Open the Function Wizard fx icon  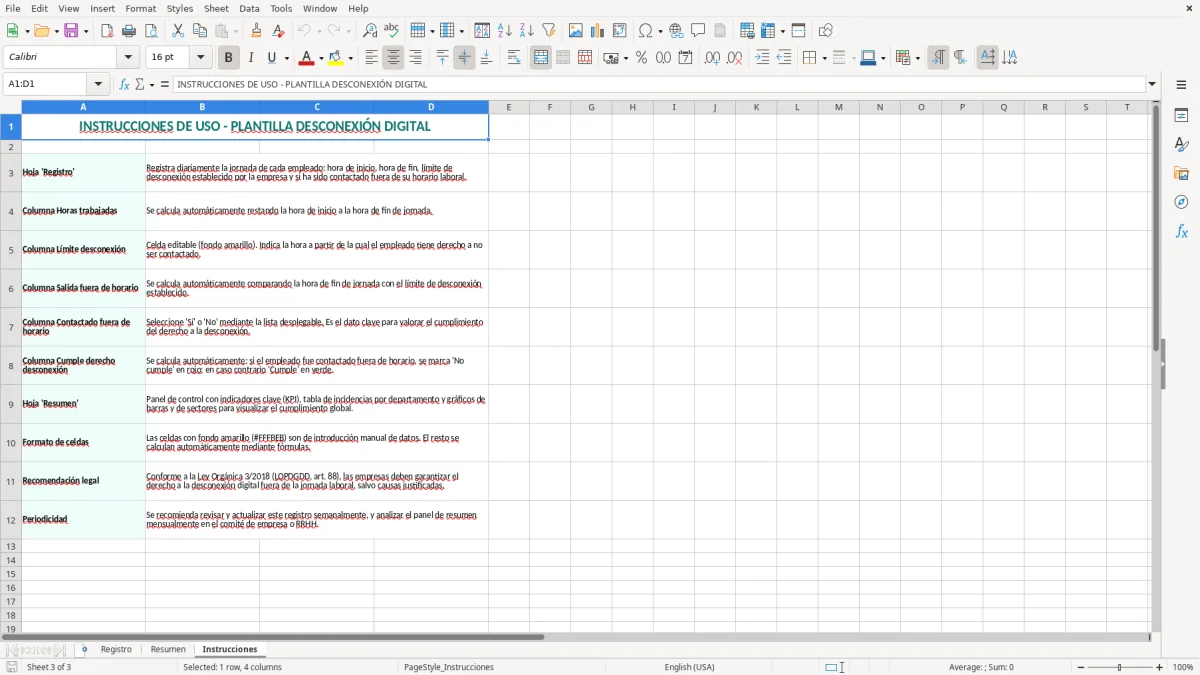(124, 85)
